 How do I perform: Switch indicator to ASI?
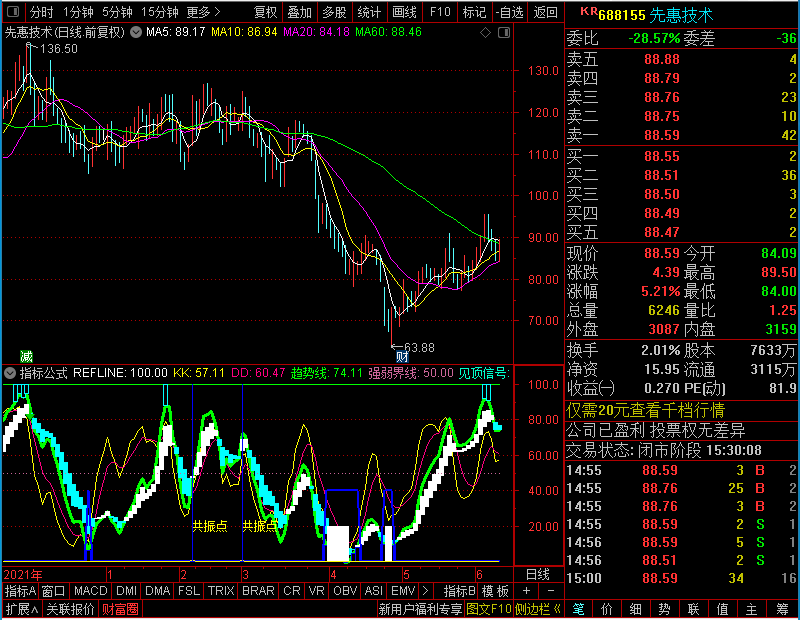click(x=373, y=591)
